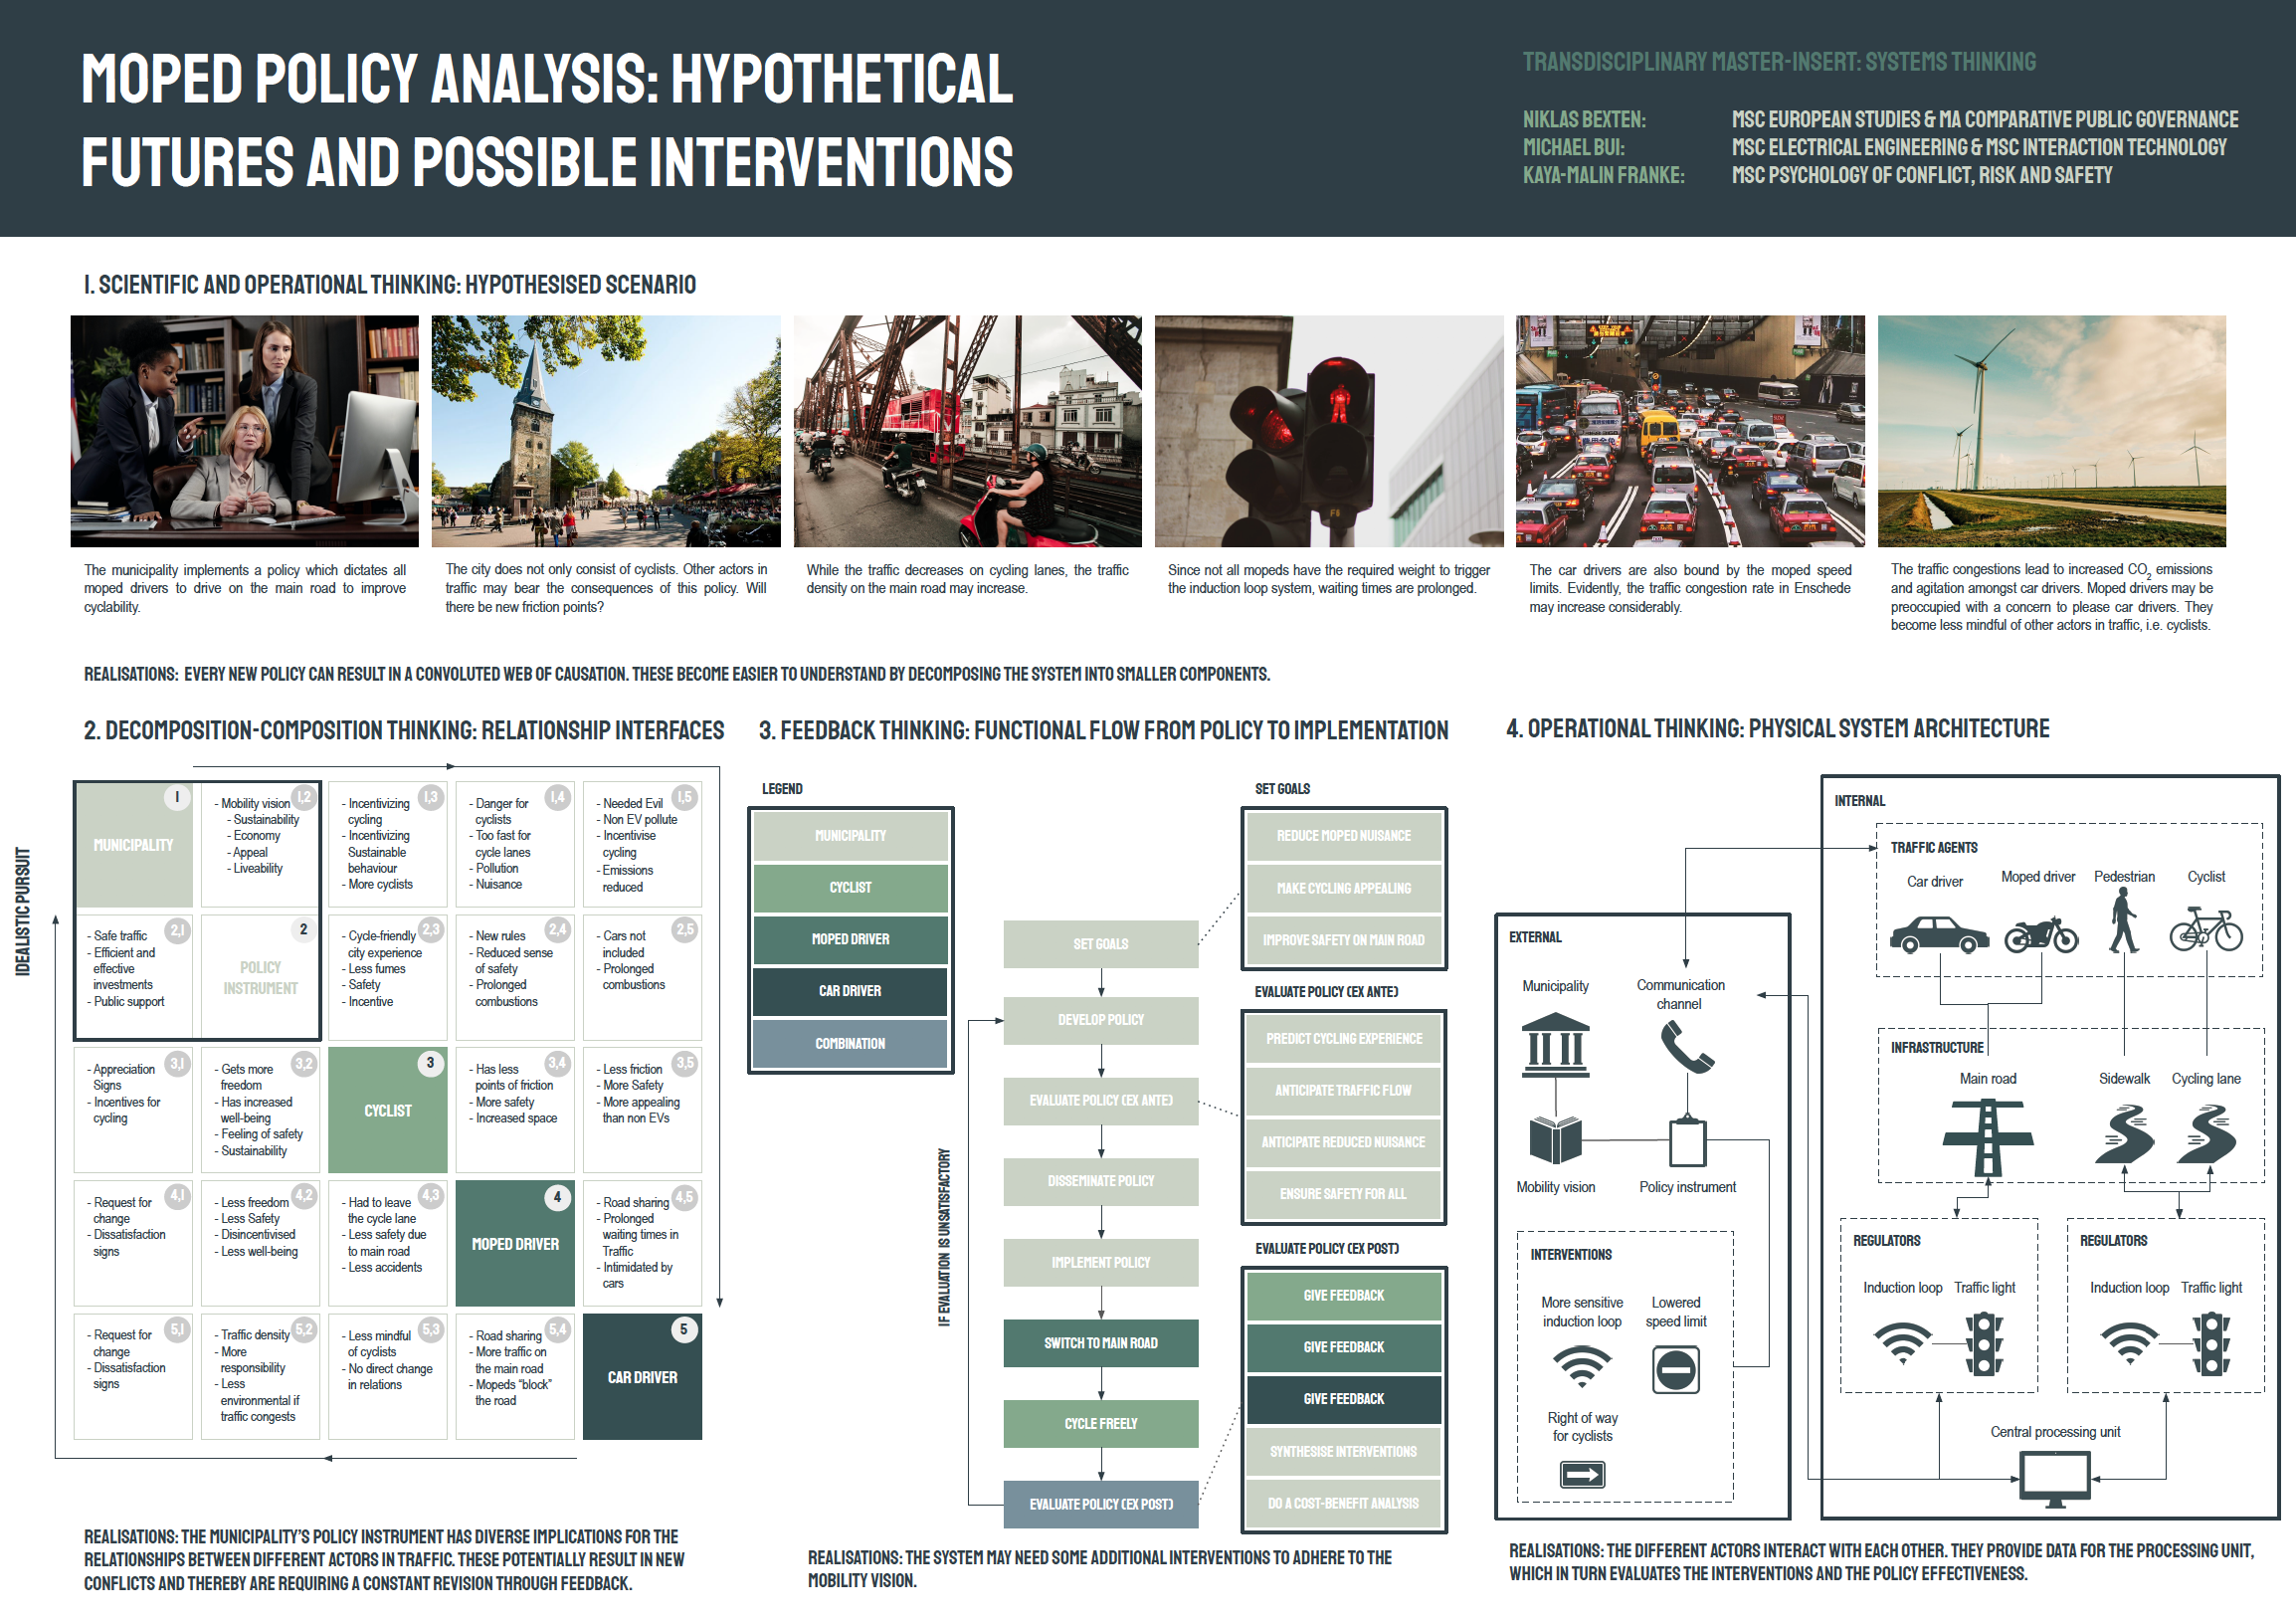Select the Mobility vision book icon

coord(1555,1140)
